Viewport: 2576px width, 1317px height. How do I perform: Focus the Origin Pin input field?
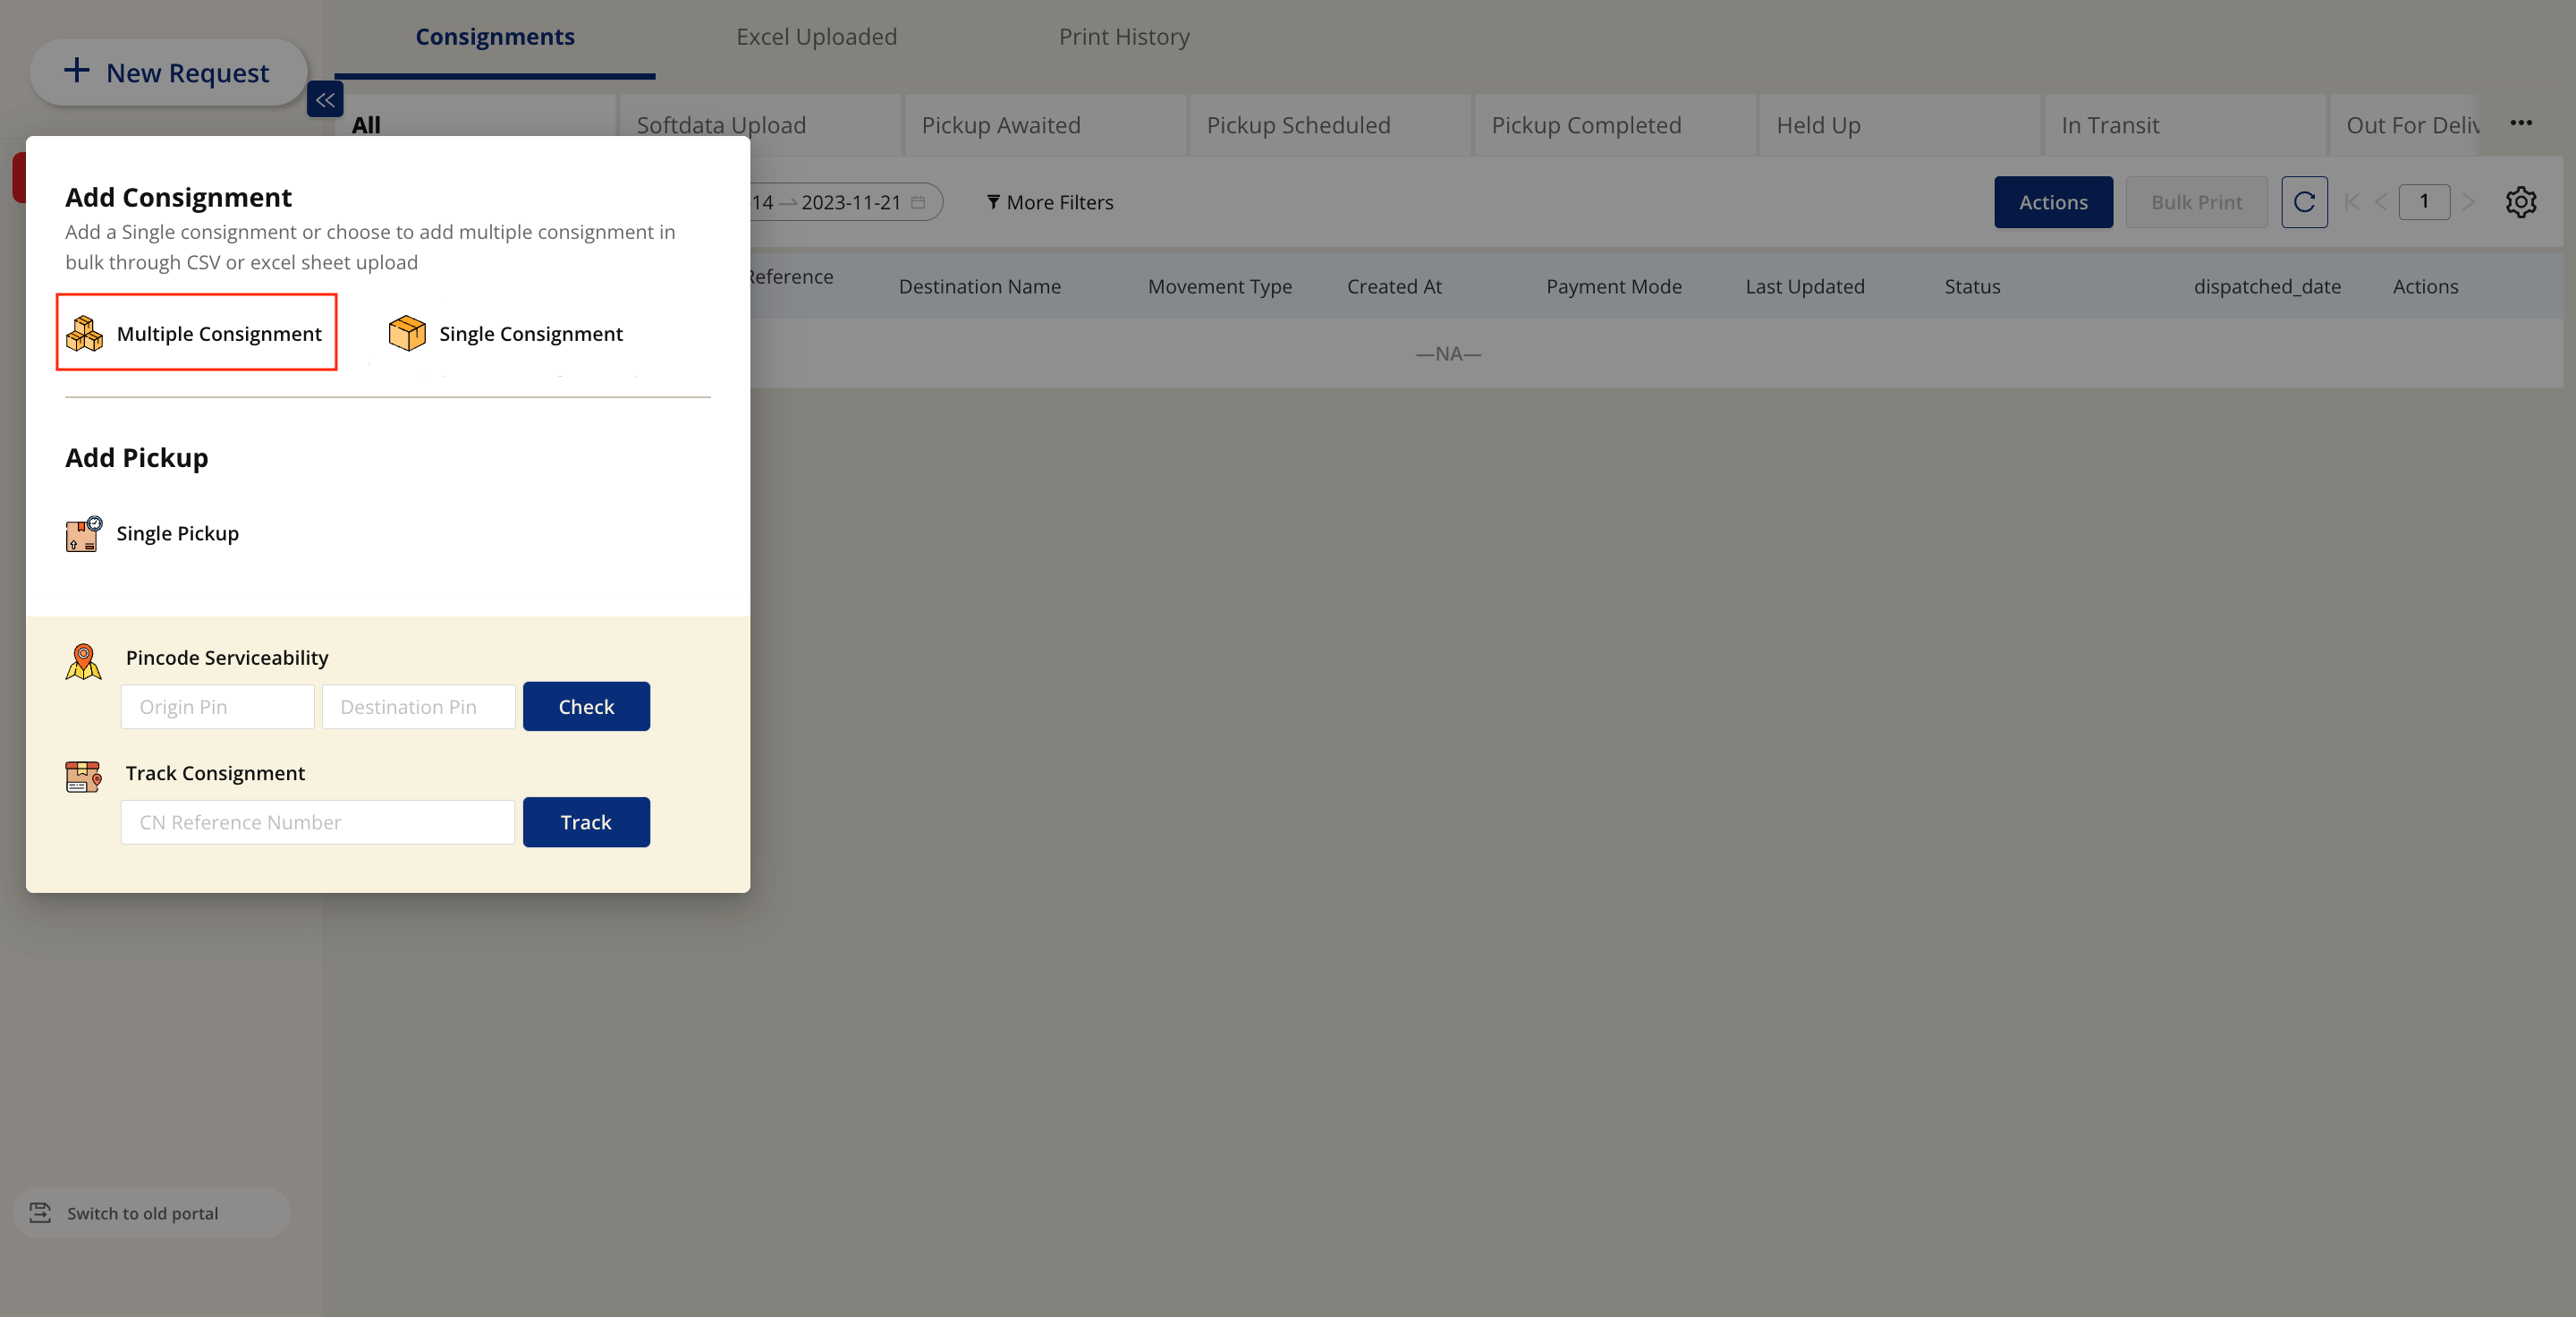(217, 707)
